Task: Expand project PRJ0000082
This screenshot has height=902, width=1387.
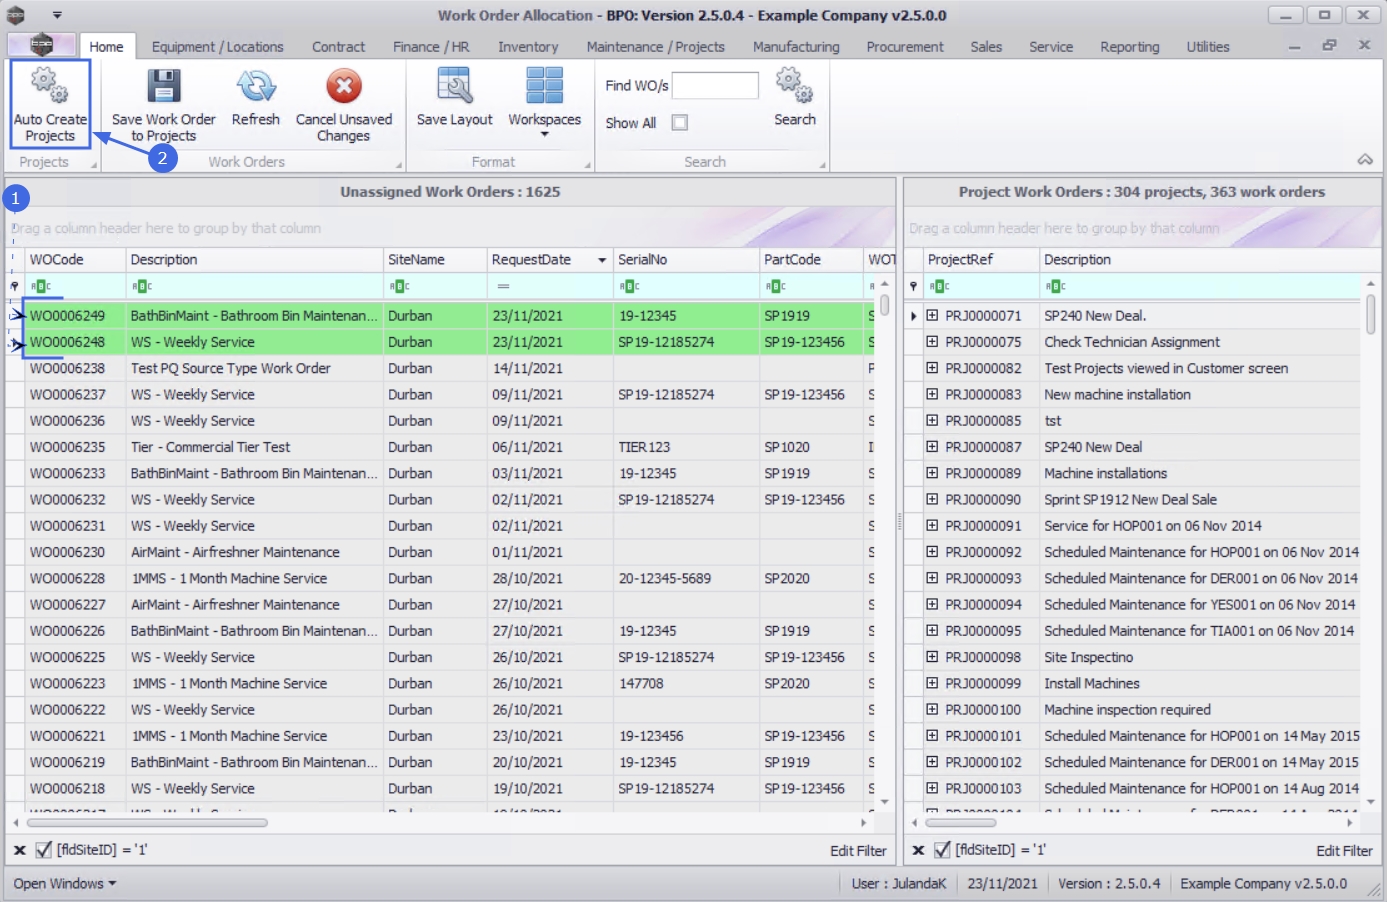Action: (x=932, y=368)
